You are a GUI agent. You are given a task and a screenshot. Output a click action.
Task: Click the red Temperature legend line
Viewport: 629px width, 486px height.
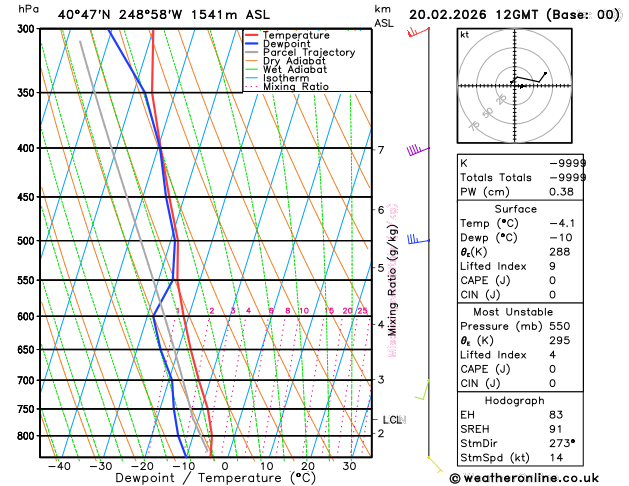pyautogui.click(x=253, y=34)
